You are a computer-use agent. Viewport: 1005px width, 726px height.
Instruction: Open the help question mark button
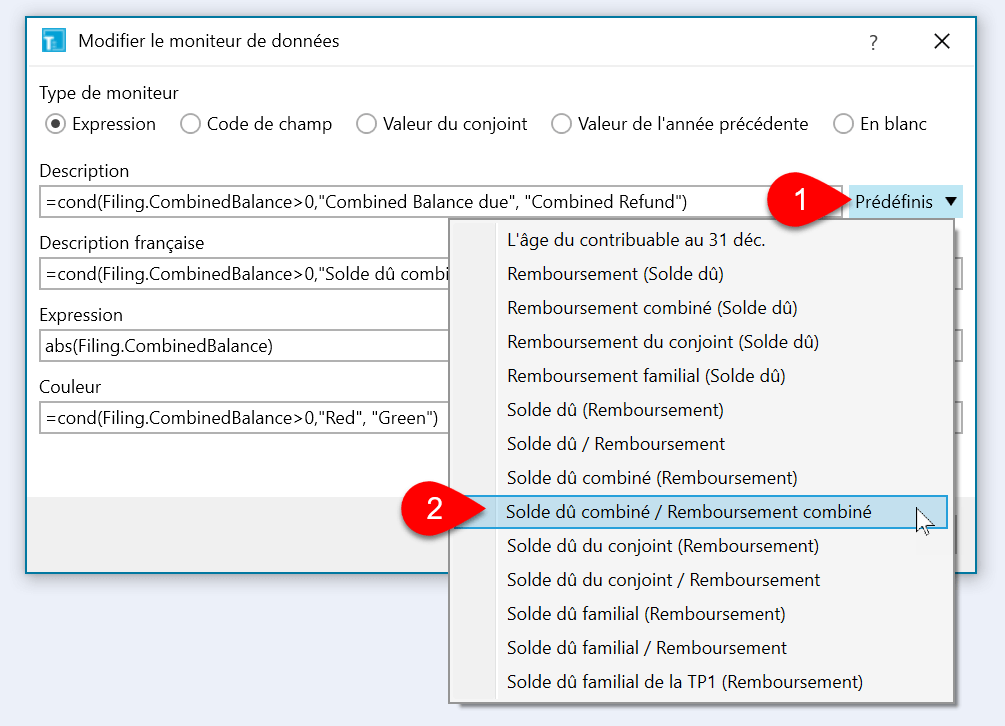(x=873, y=42)
